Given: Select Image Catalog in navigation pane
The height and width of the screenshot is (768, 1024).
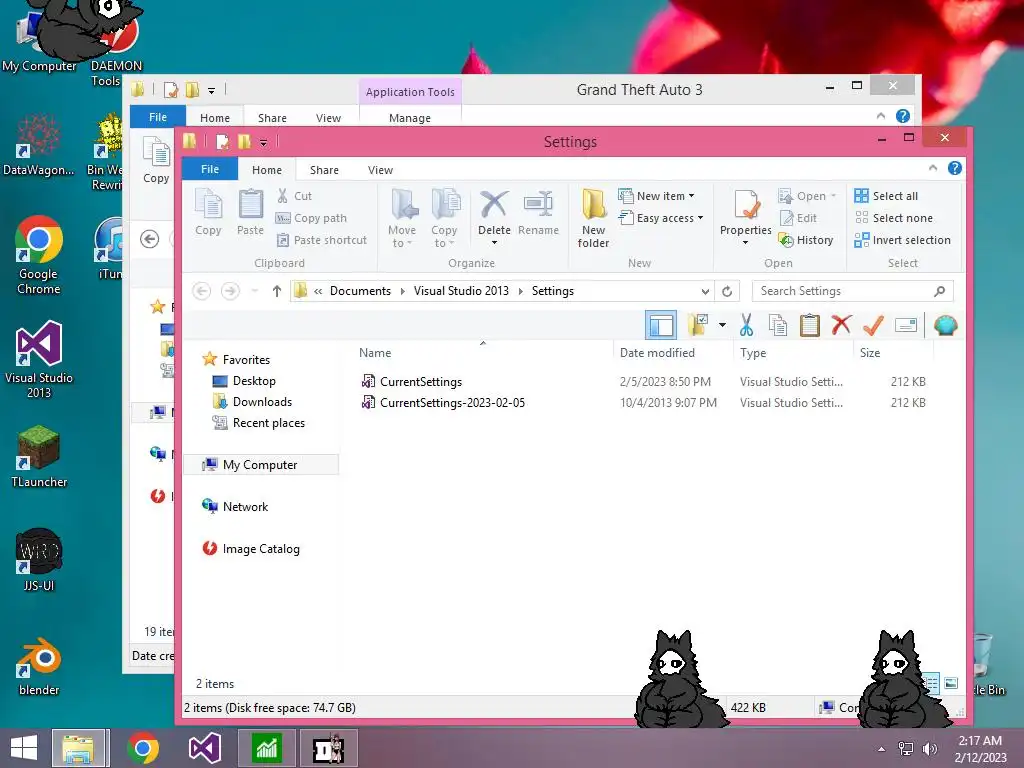Looking at the screenshot, I should 261,549.
